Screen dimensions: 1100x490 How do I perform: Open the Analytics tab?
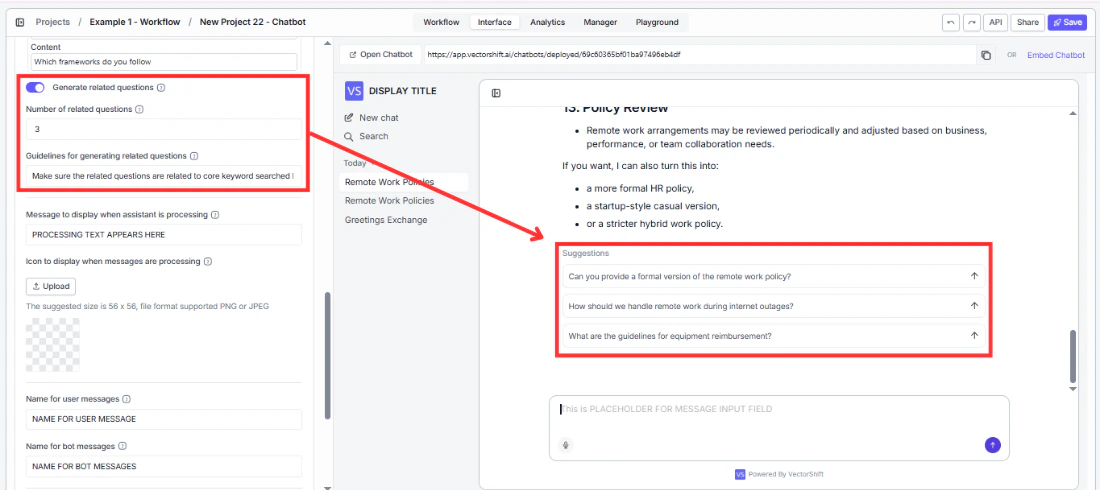[x=547, y=22]
